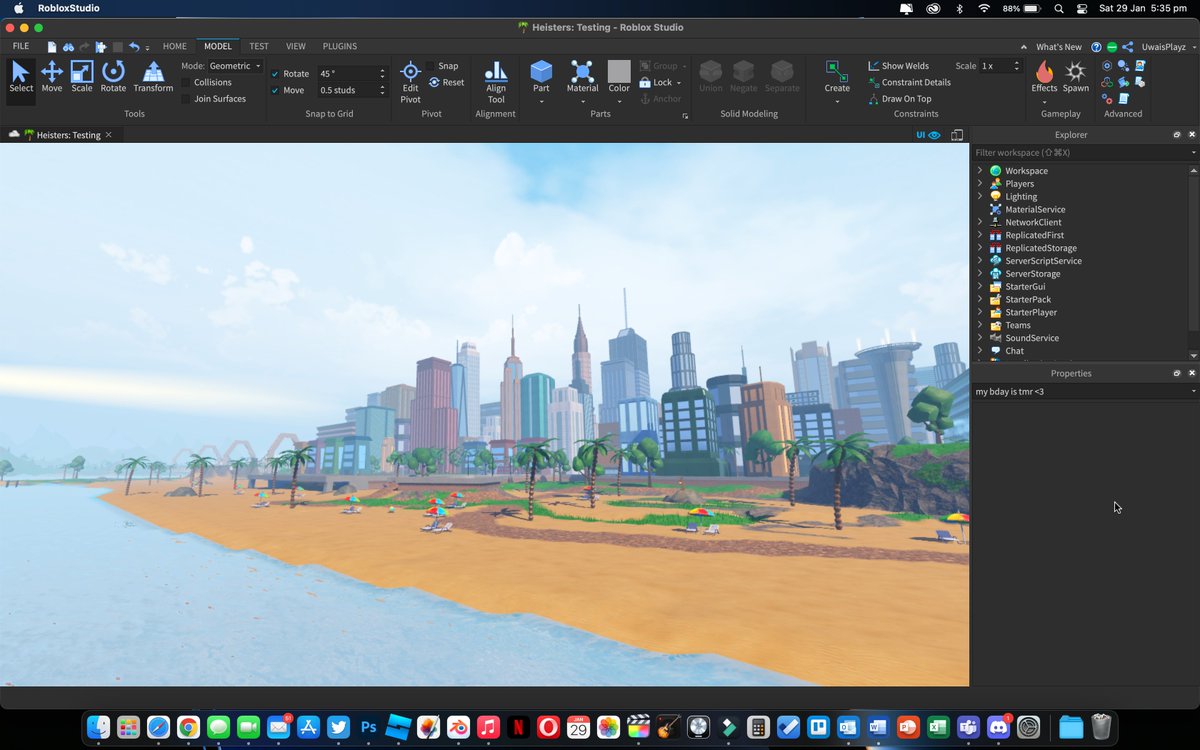The image size is (1200, 750).
Task: Expand the Lighting tree item
Action: [979, 196]
